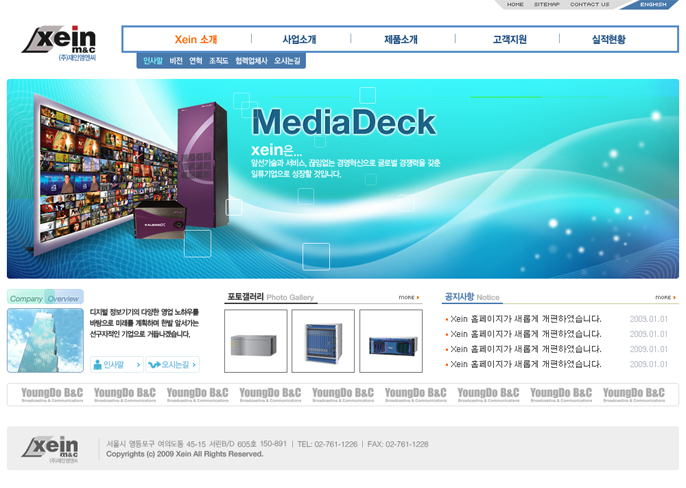
Task: Click the Xein m&c logo in header
Action: (59, 43)
